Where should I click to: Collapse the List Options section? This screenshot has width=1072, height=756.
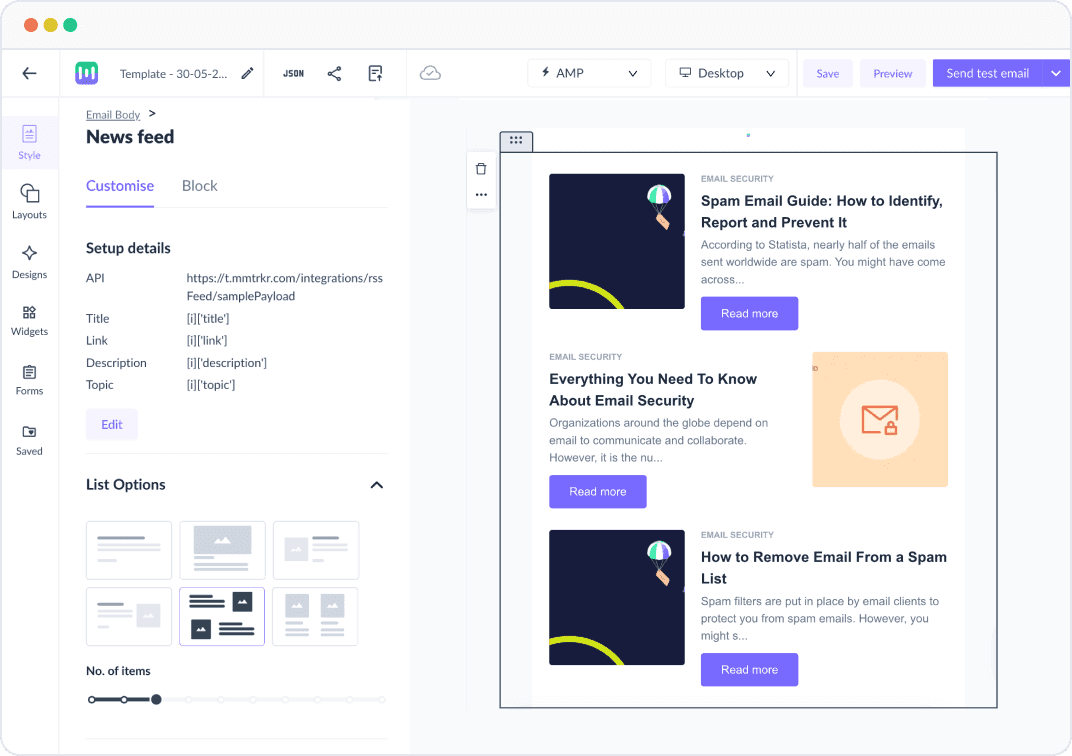point(376,485)
